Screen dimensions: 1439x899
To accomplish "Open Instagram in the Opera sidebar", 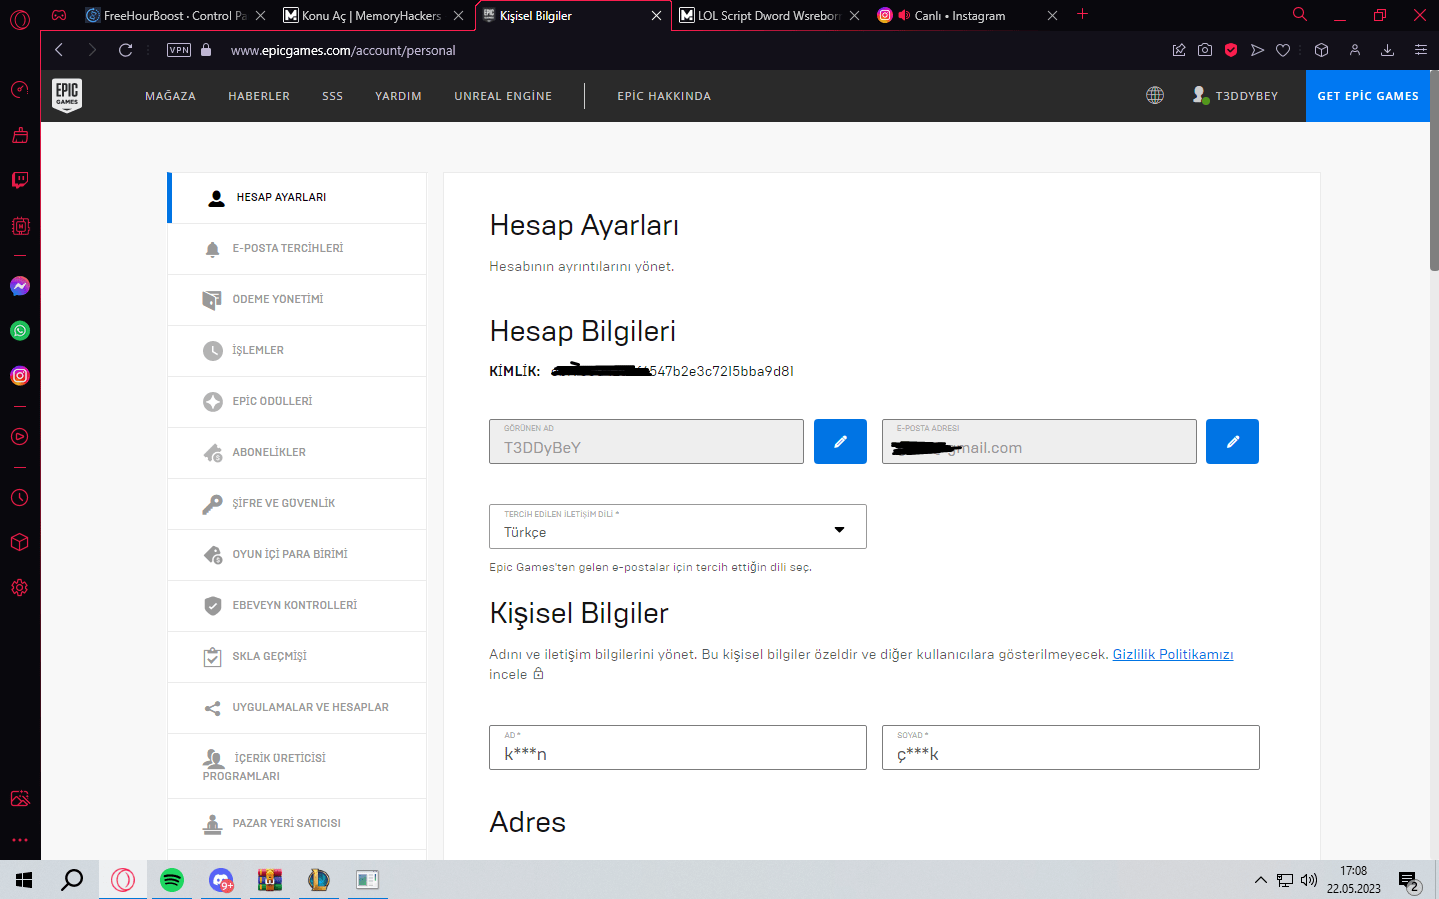I will [x=20, y=376].
